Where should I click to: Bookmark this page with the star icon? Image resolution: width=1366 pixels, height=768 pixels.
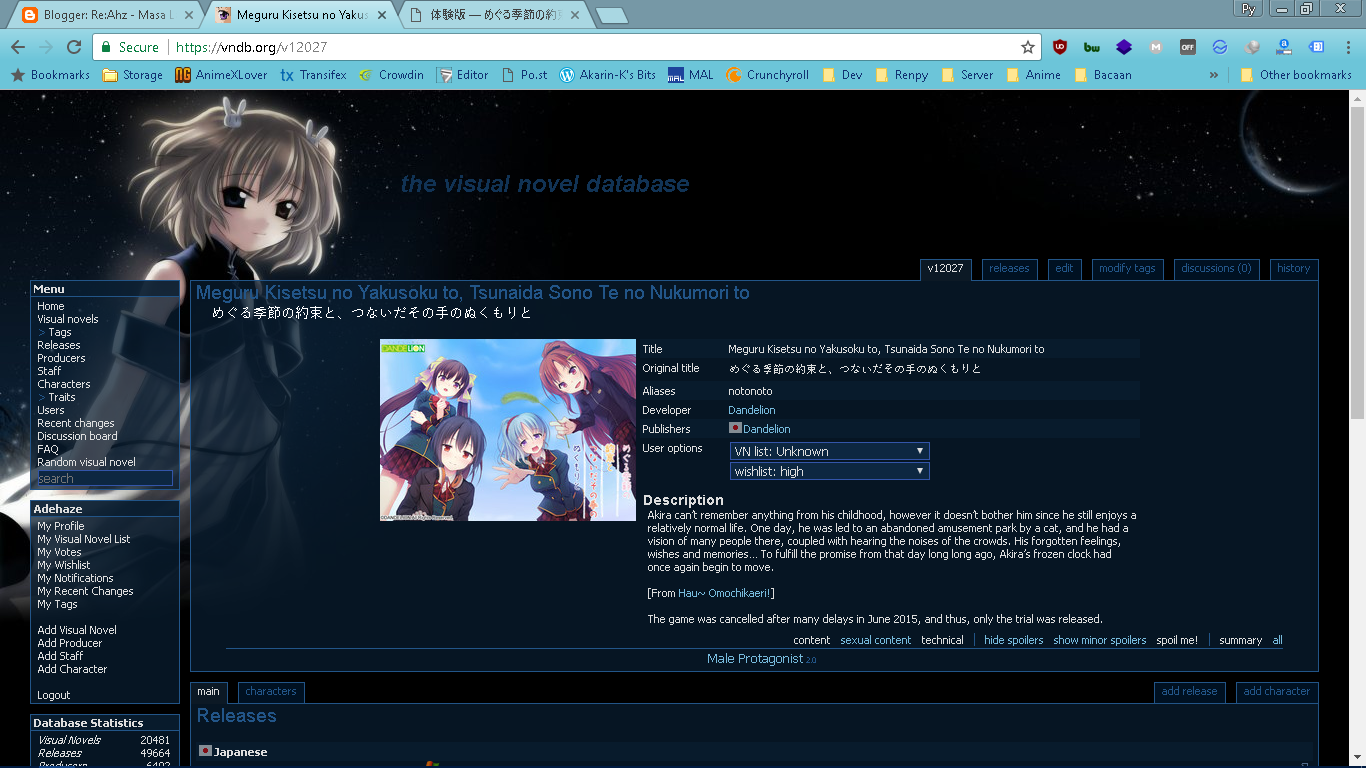pyautogui.click(x=1027, y=47)
